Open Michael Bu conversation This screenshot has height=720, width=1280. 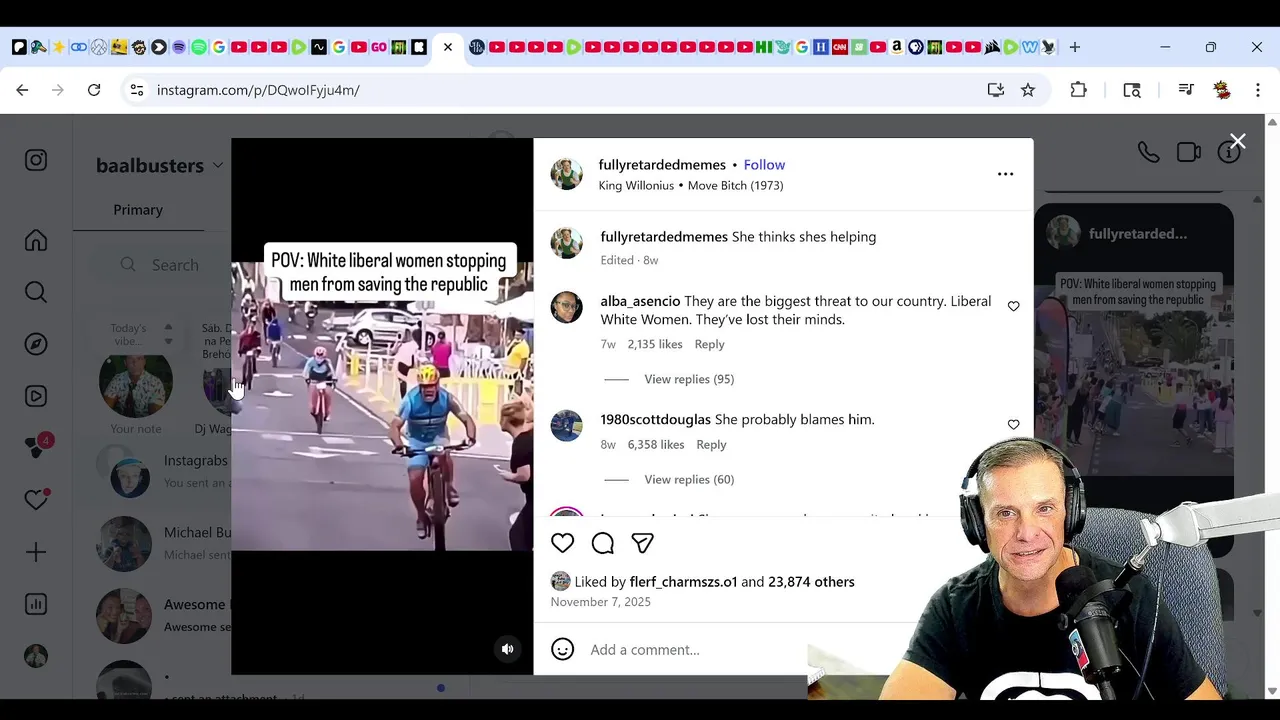(164, 543)
